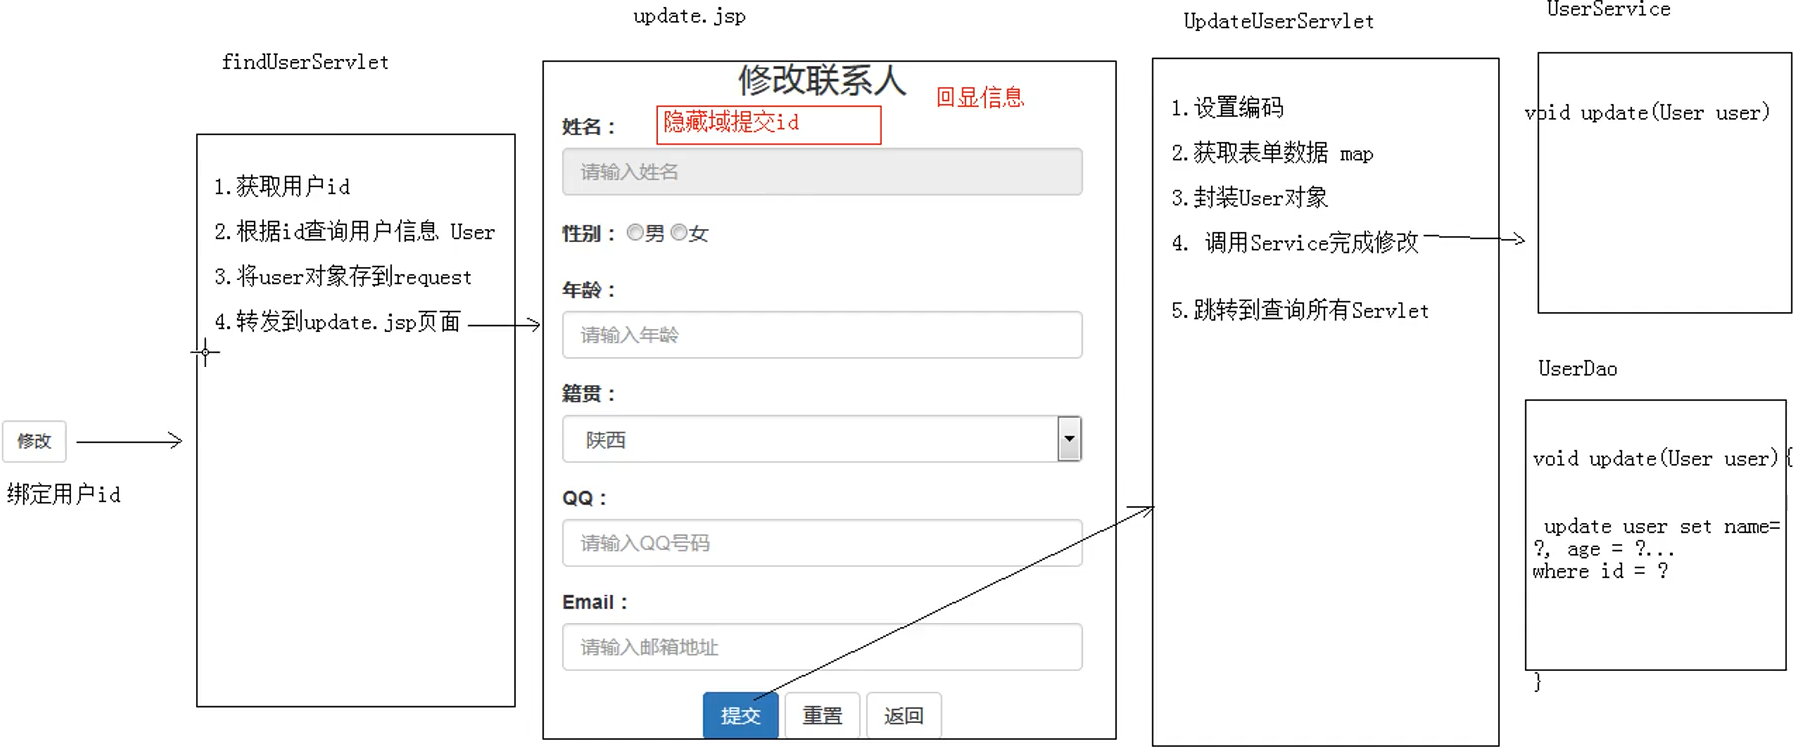Click the findUserServlet title label
Image resolution: width=1793 pixels, height=749 pixels.
coord(305,62)
